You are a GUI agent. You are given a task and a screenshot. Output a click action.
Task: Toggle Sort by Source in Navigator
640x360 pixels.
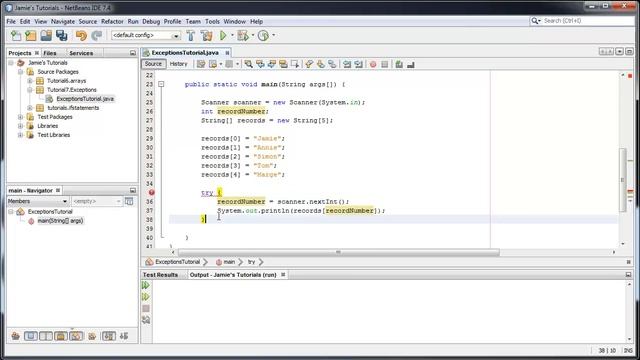(x=124, y=336)
